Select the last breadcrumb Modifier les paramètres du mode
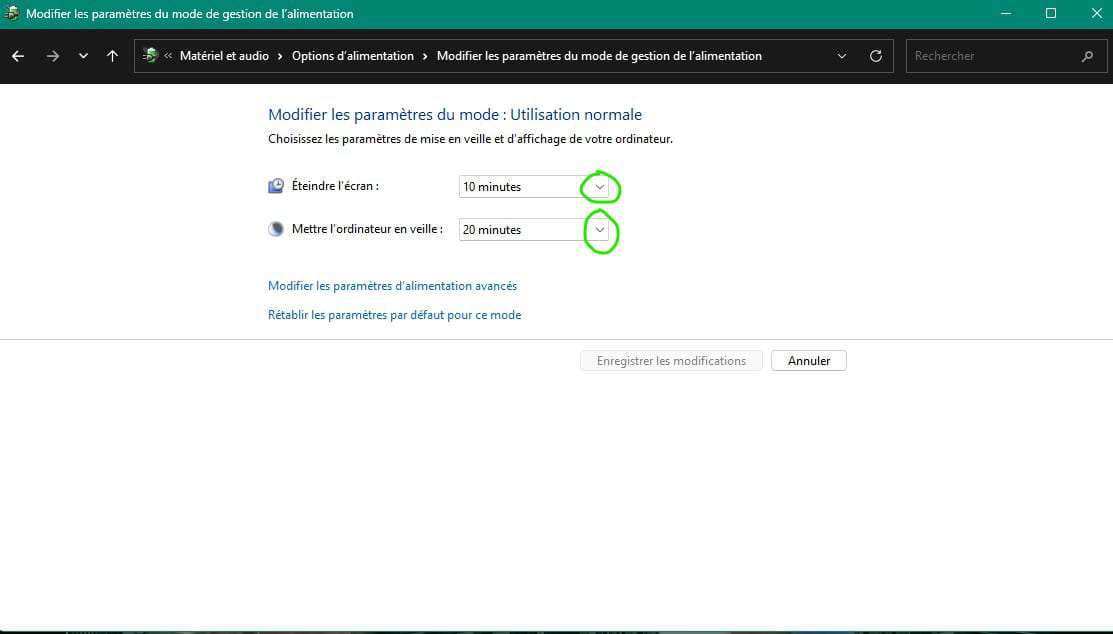The height and width of the screenshot is (634, 1113). coord(599,56)
